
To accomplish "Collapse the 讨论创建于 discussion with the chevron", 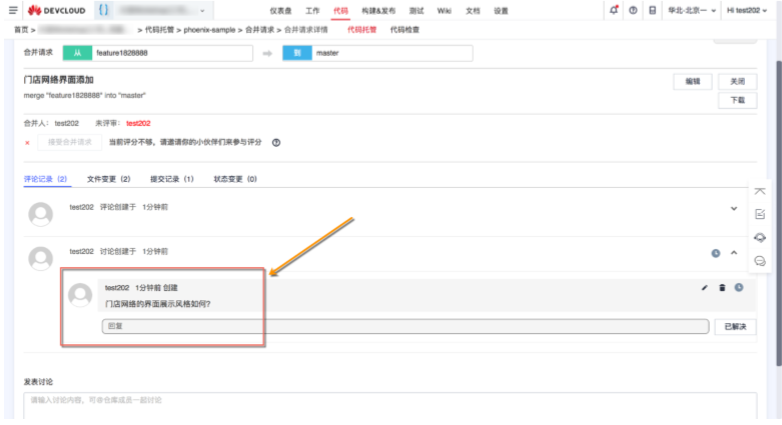I will coord(734,253).
